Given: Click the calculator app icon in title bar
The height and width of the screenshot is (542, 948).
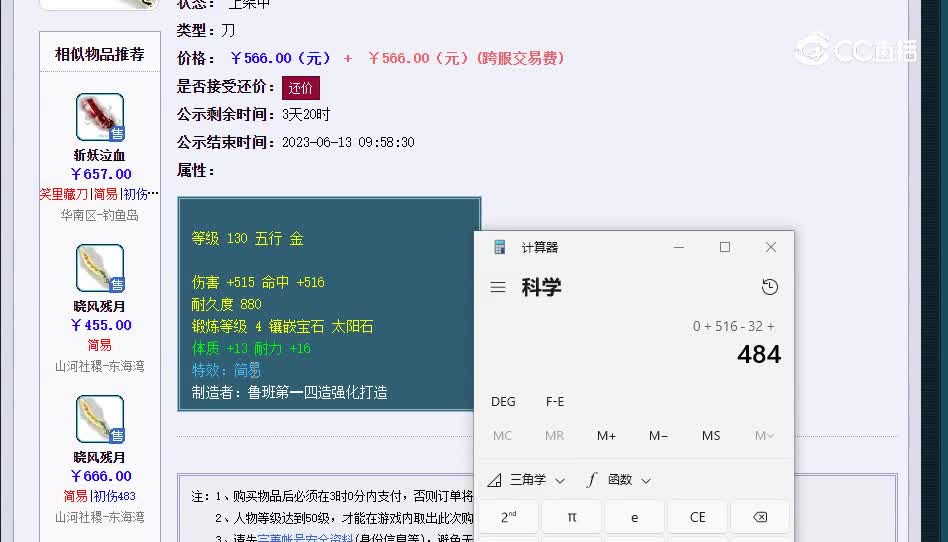Looking at the screenshot, I should pyautogui.click(x=499, y=247).
